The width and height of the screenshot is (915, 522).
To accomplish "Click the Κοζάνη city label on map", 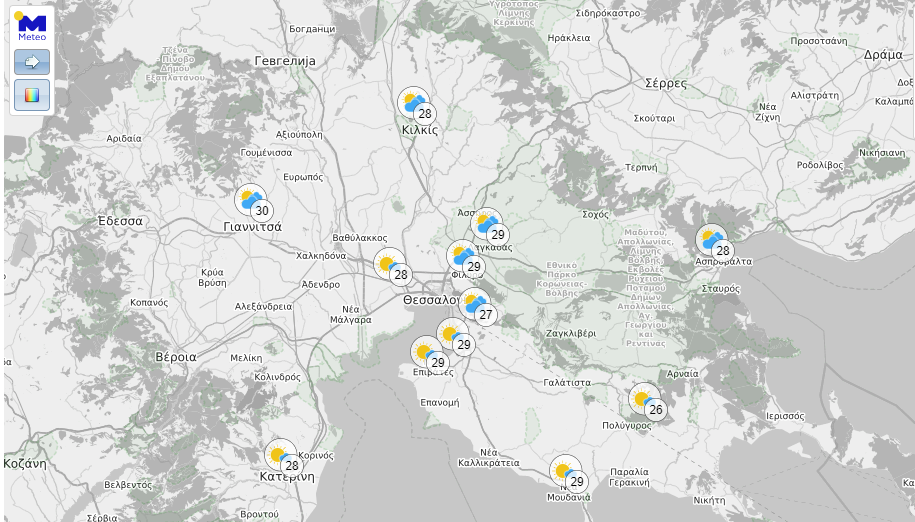I will (x=25, y=464).
